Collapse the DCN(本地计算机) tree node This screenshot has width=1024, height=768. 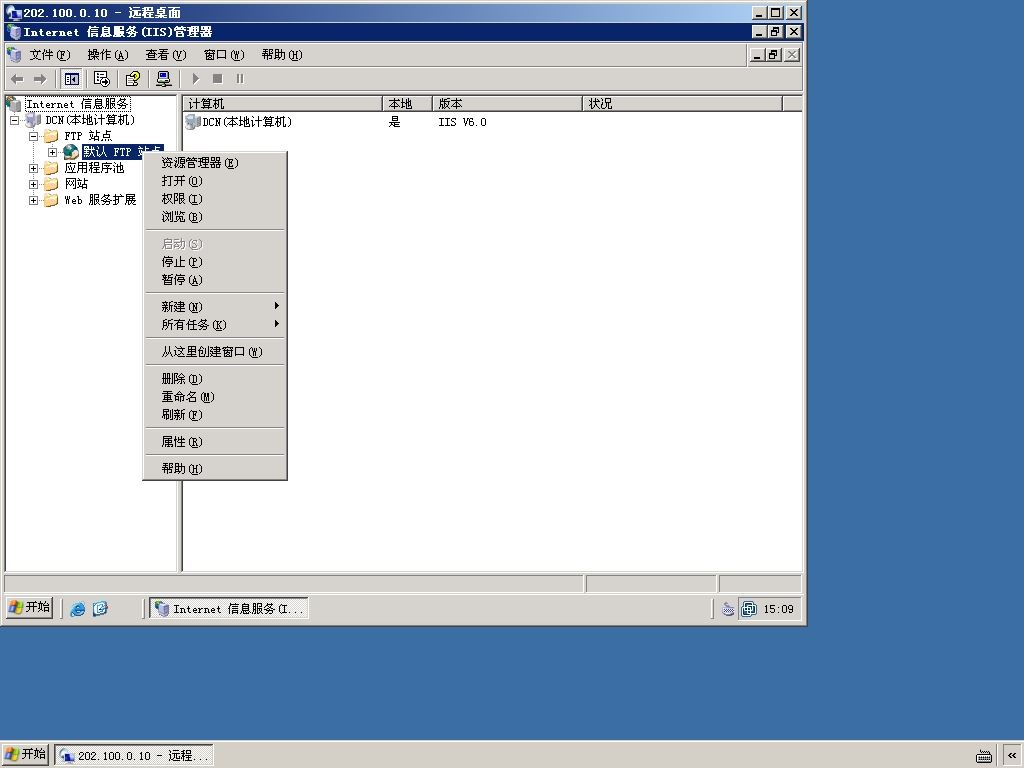[x=14, y=120]
